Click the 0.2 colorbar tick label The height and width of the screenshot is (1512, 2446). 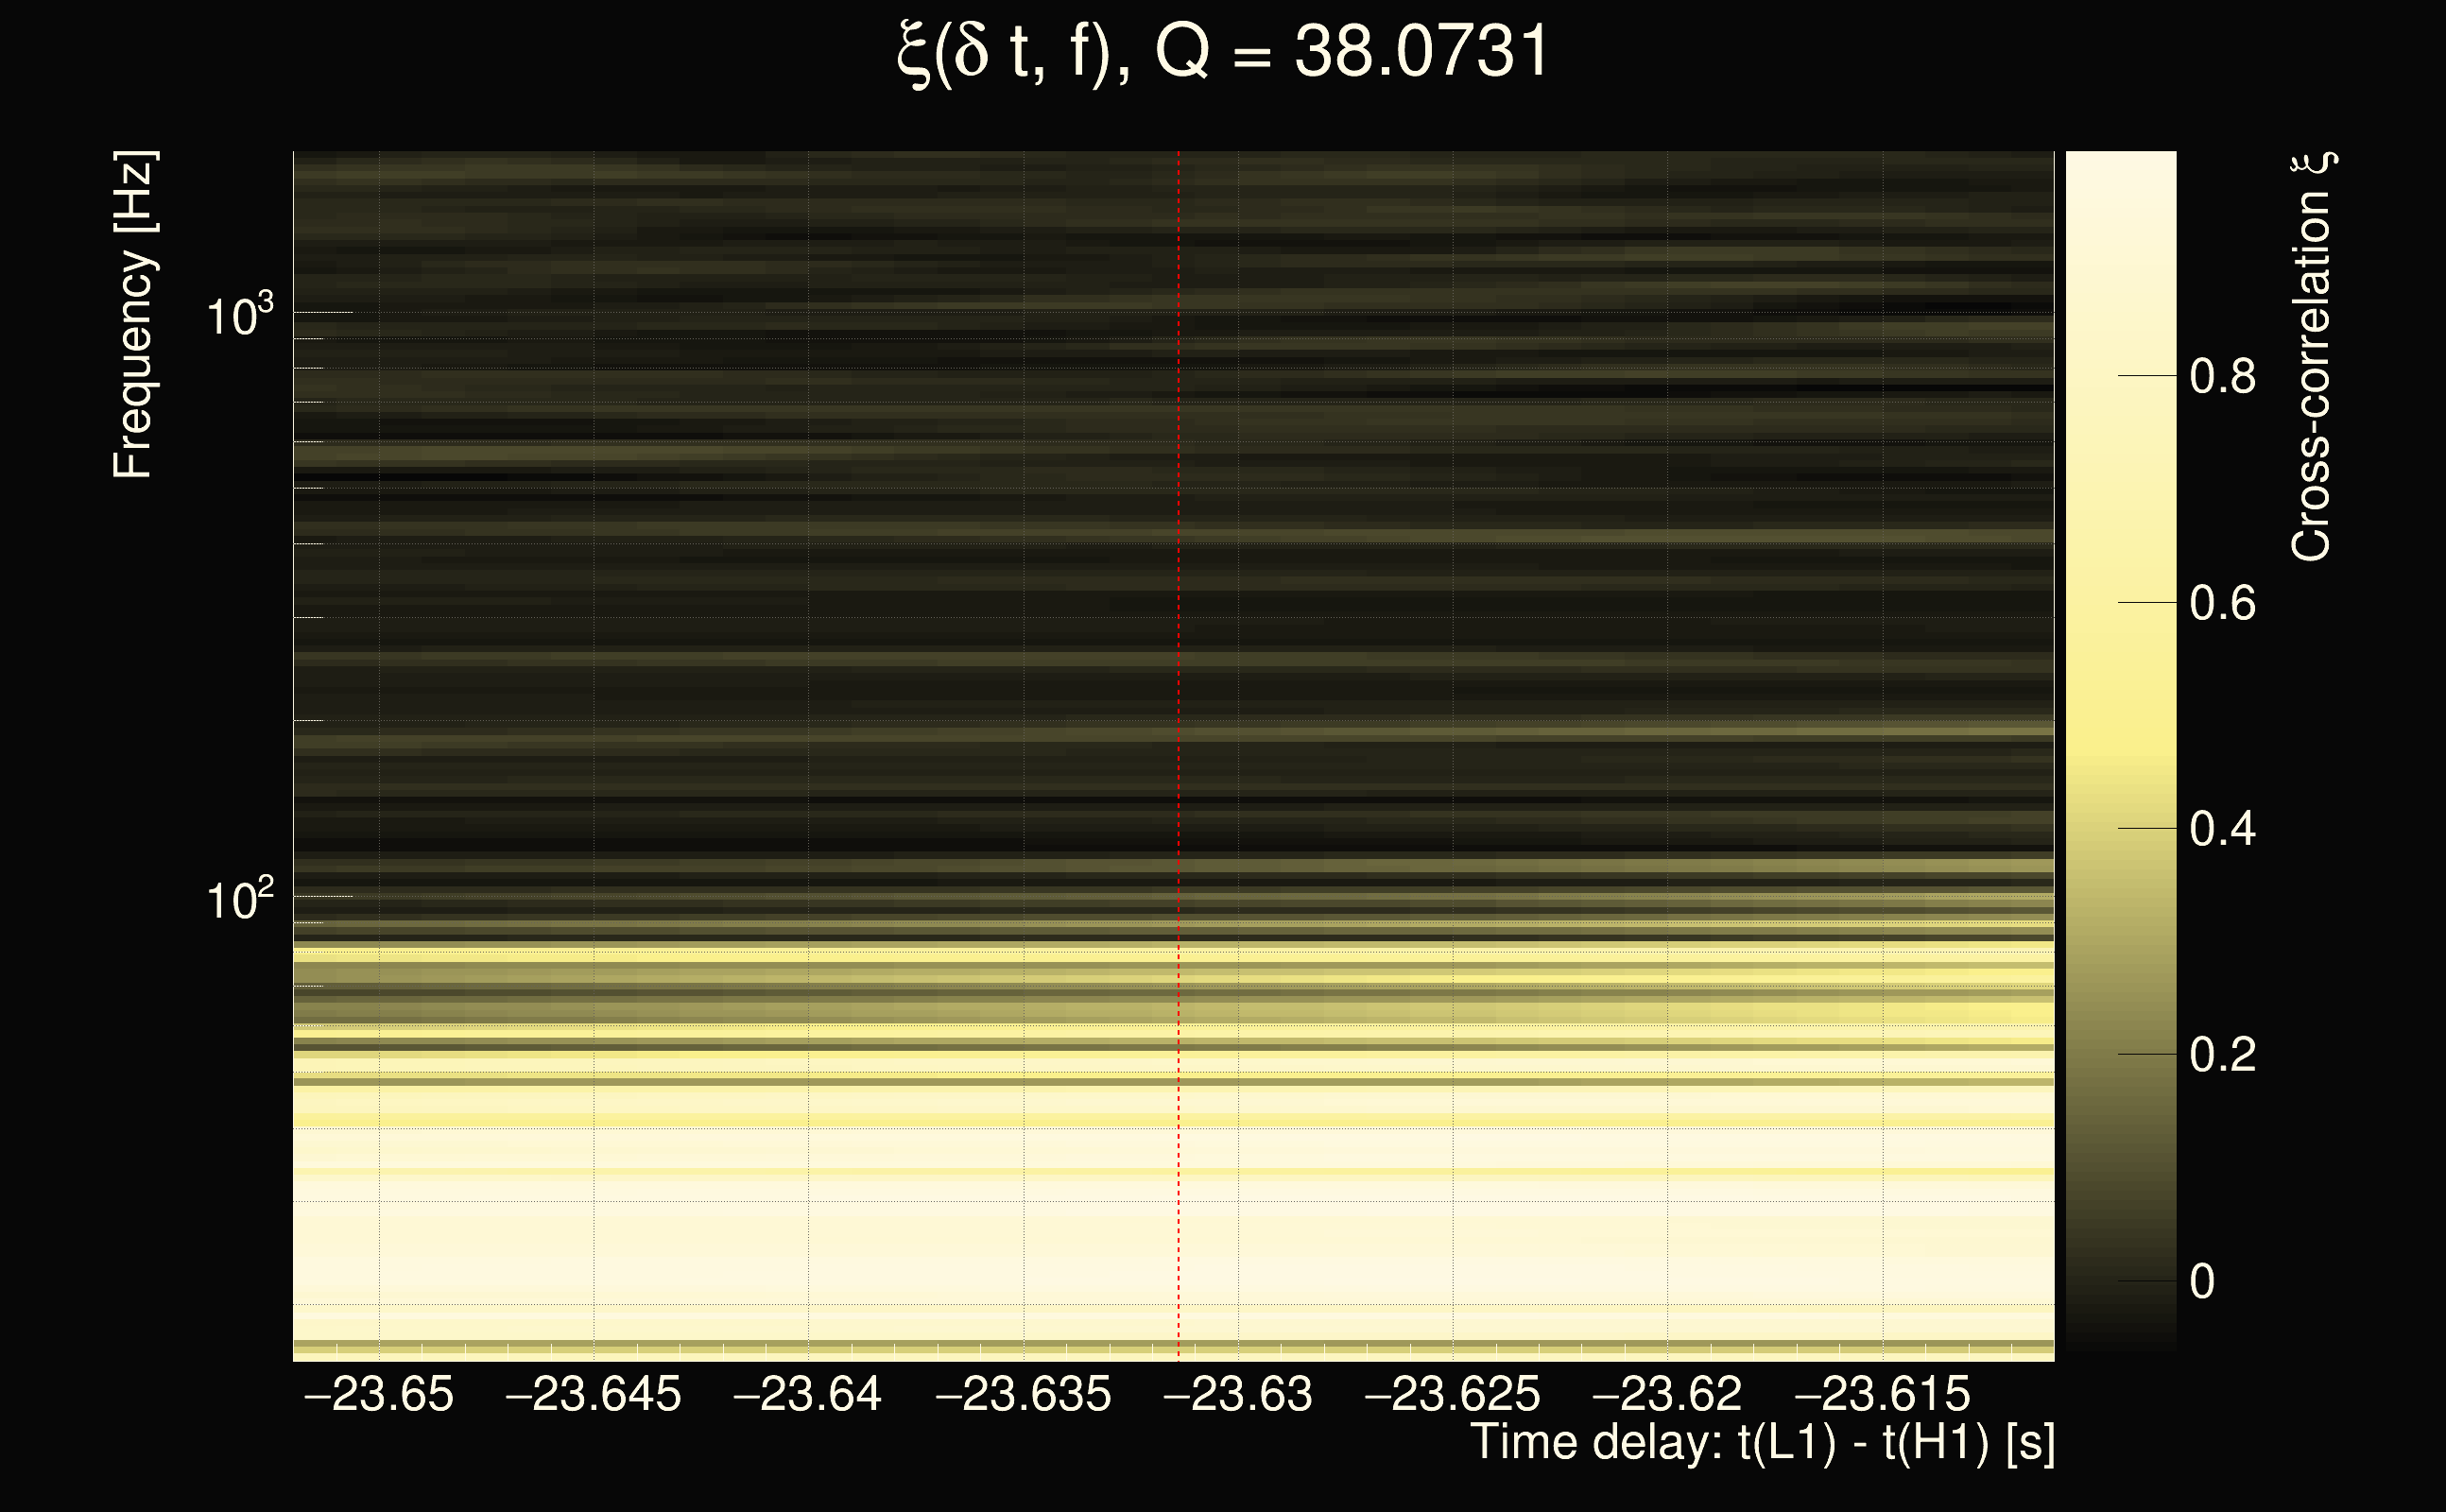point(2222,1055)
